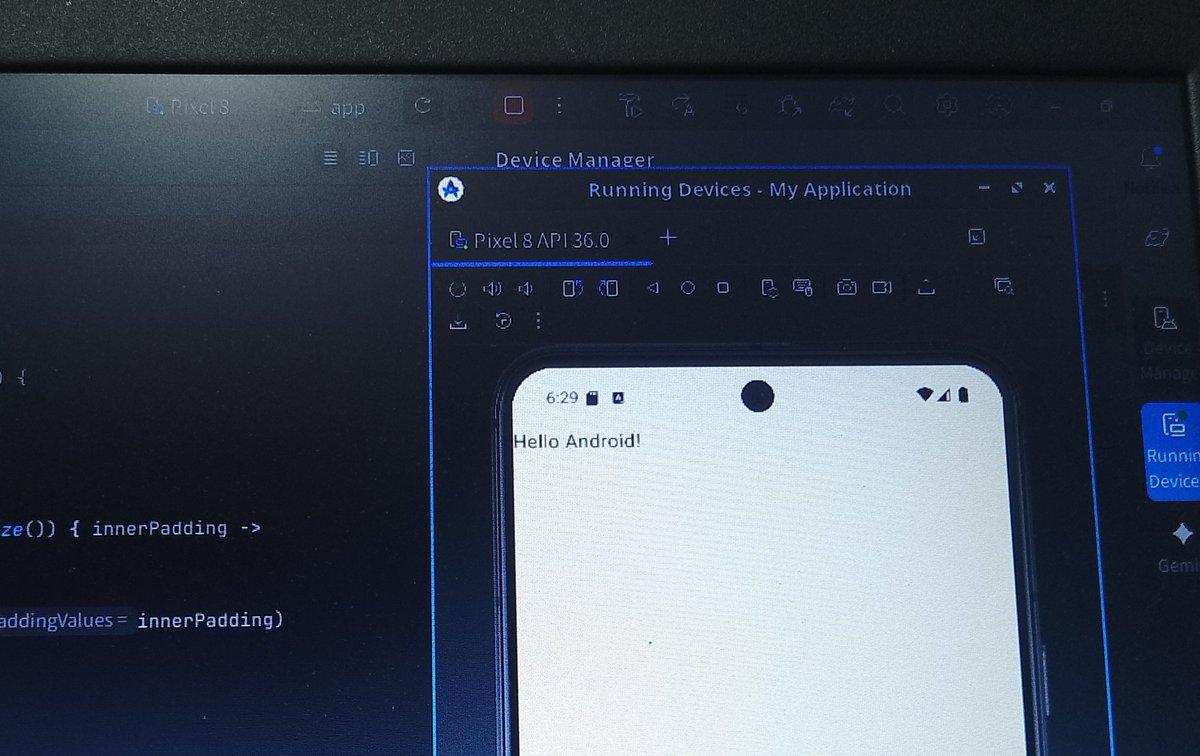Image resolution: width=1200 pixels, height=756 pixels.
Task: Click 'innerPadding ->' in the code editor
Action: pyautogui.click(x=176, y=527)
